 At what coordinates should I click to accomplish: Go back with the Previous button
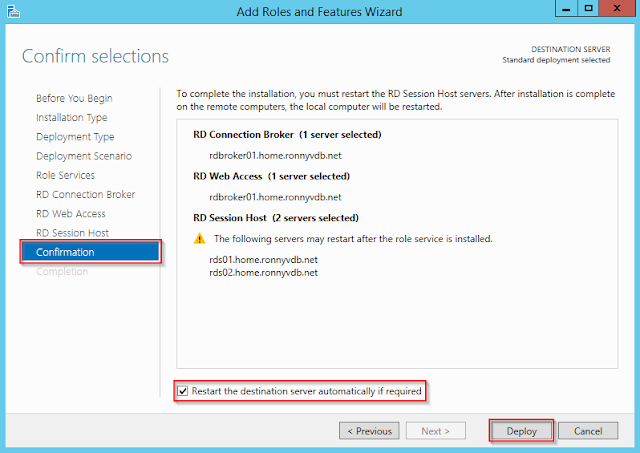point(369,431)
